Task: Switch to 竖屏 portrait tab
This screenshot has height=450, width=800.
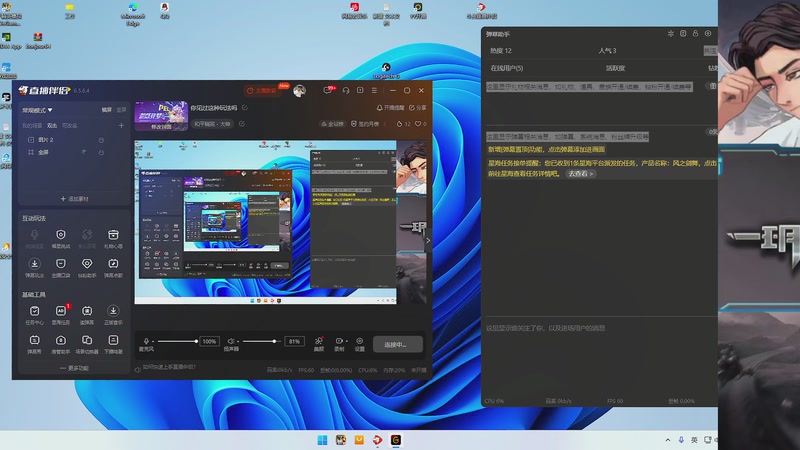Action: pos(121,110)
